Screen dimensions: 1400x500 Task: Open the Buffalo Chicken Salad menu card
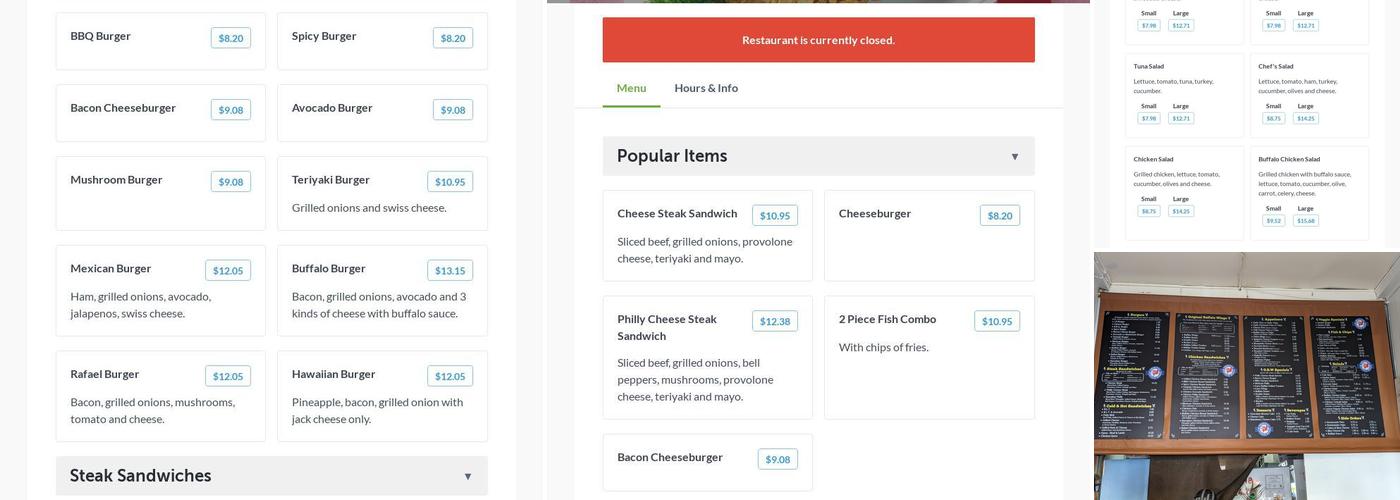[1308, 192]
